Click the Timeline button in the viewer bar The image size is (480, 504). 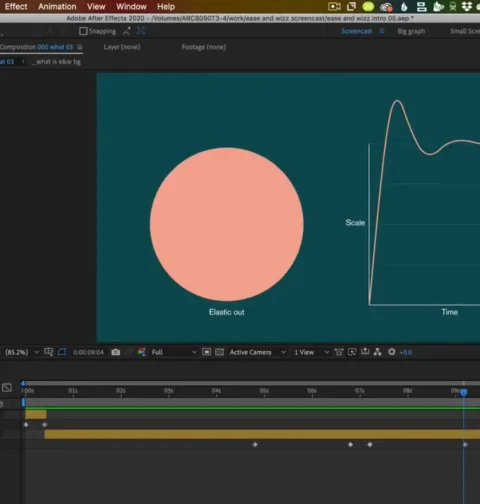click(365, 352)
